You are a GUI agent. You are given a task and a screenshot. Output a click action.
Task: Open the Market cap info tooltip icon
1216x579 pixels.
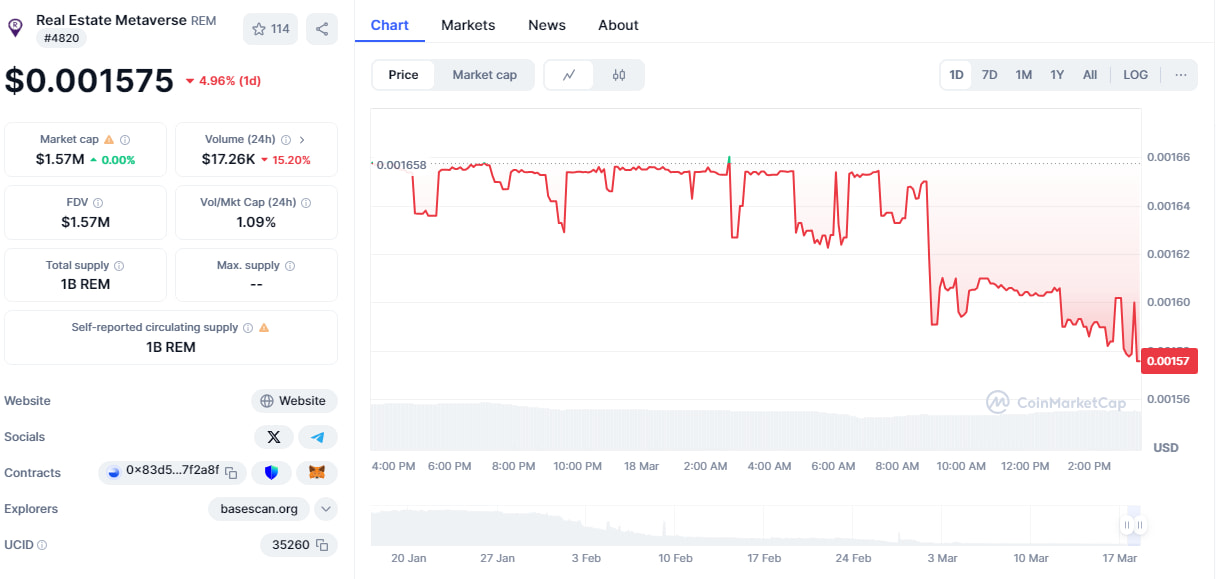click(x=125, y=140)
